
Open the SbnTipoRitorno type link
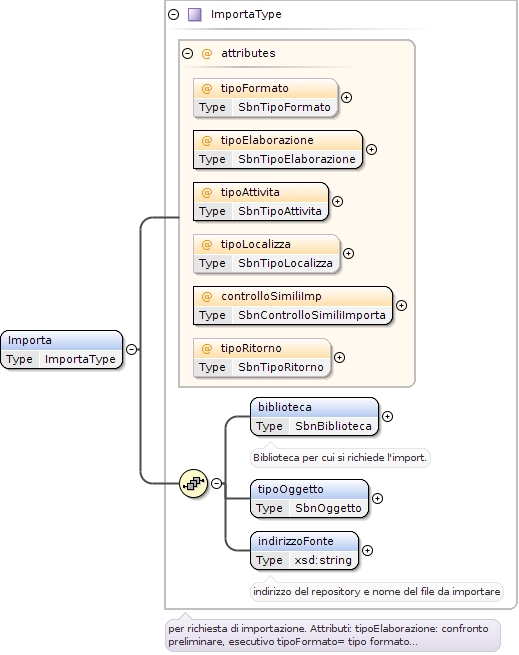281,367
